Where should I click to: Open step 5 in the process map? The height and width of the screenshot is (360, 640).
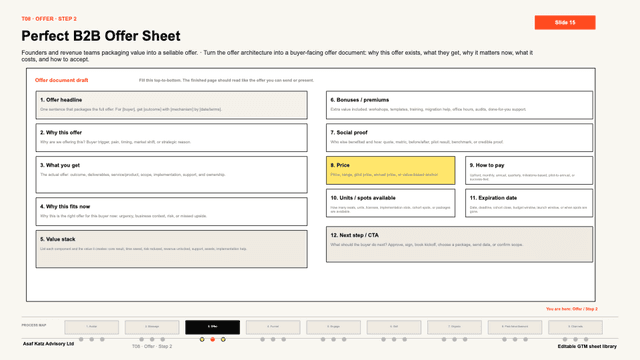click(x=333, y=327)
